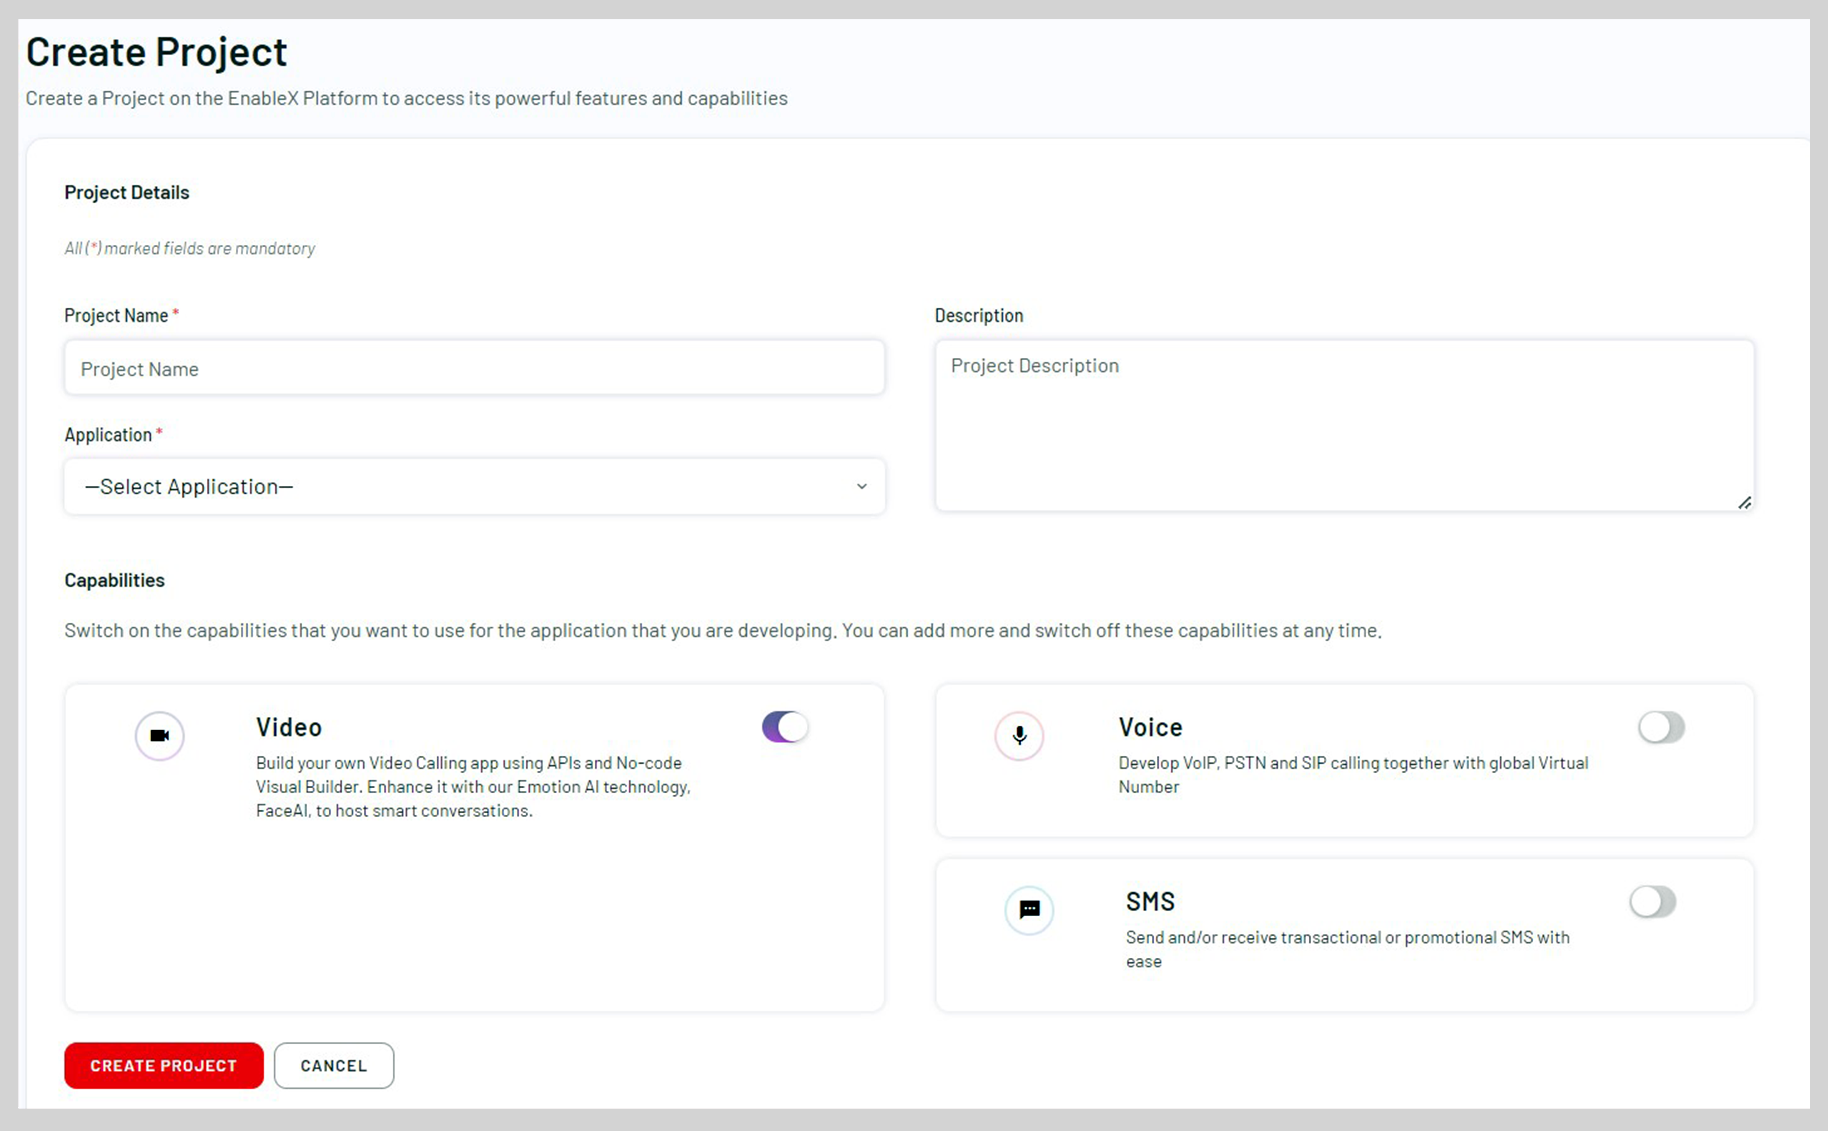
Task: Click the Project Details heading
Action: (x=126, y=192)
